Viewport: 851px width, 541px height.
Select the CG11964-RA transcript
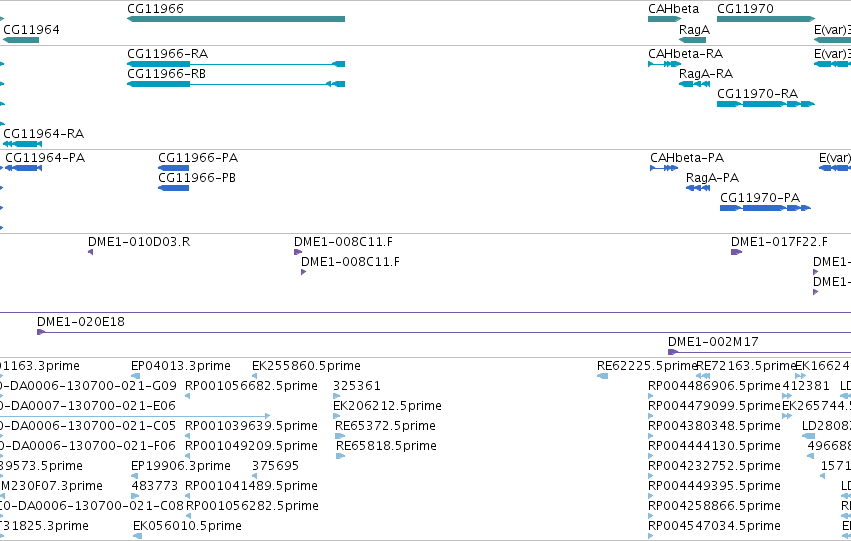22,144
